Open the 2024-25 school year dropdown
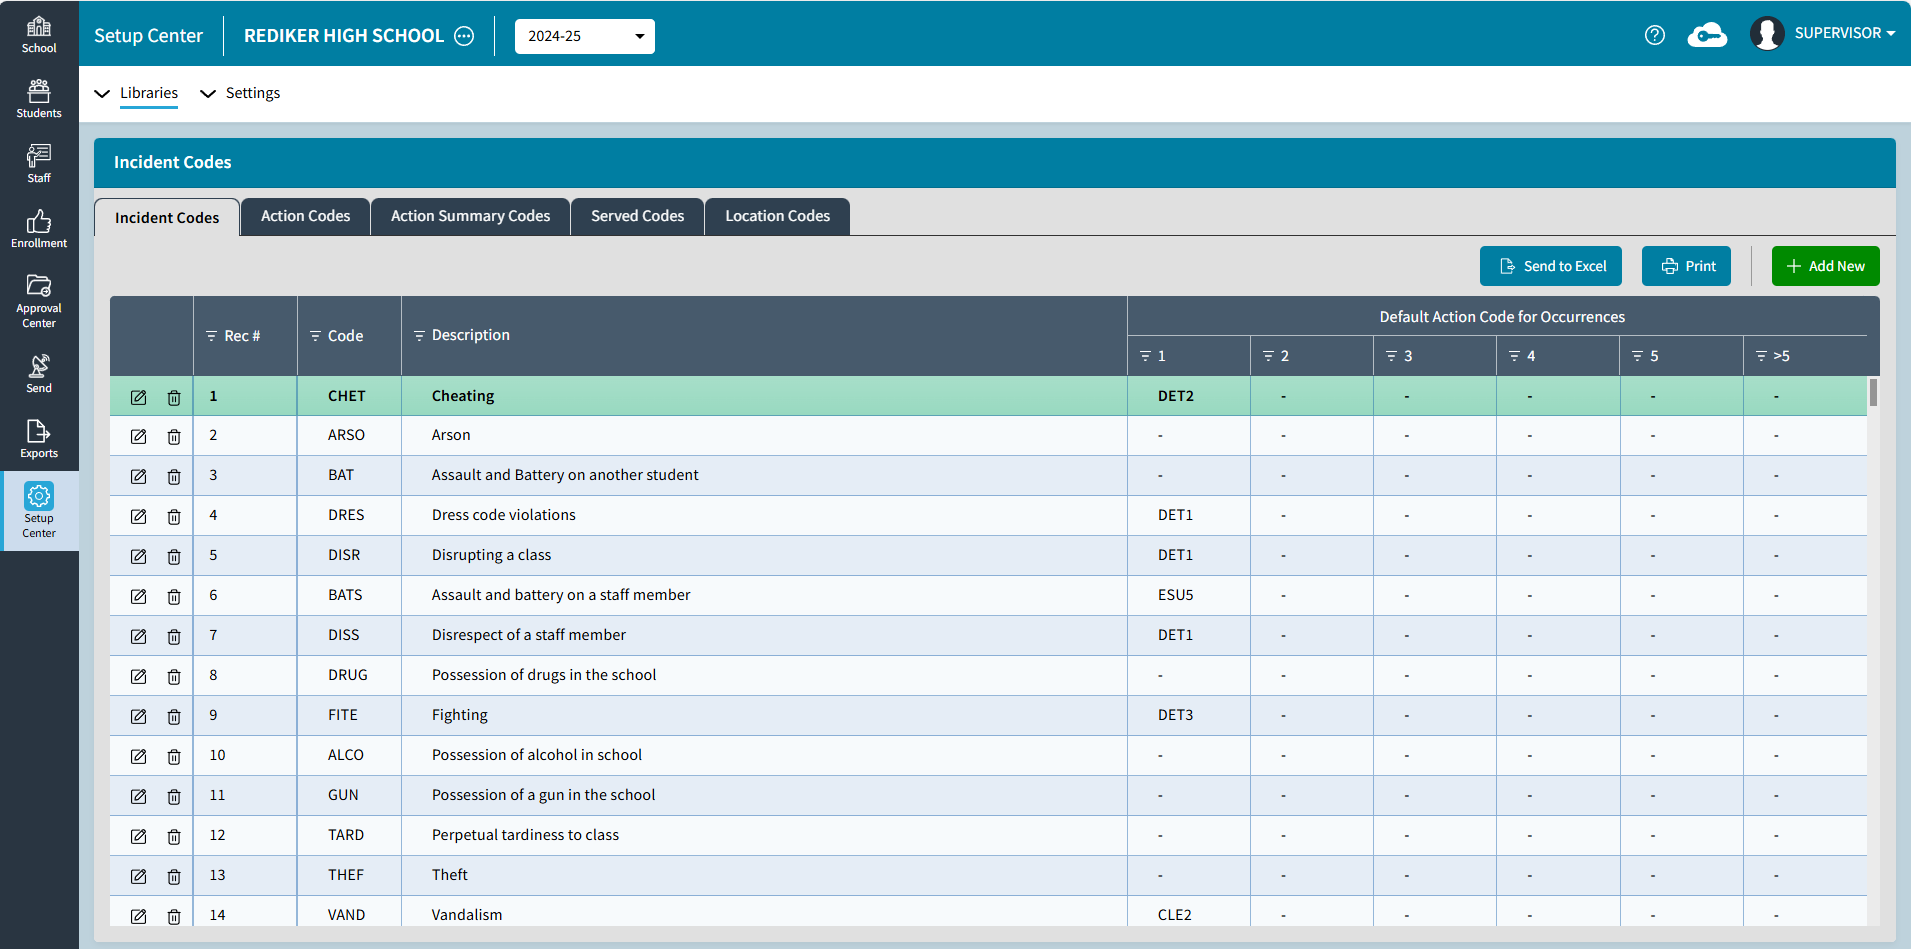 585,36
